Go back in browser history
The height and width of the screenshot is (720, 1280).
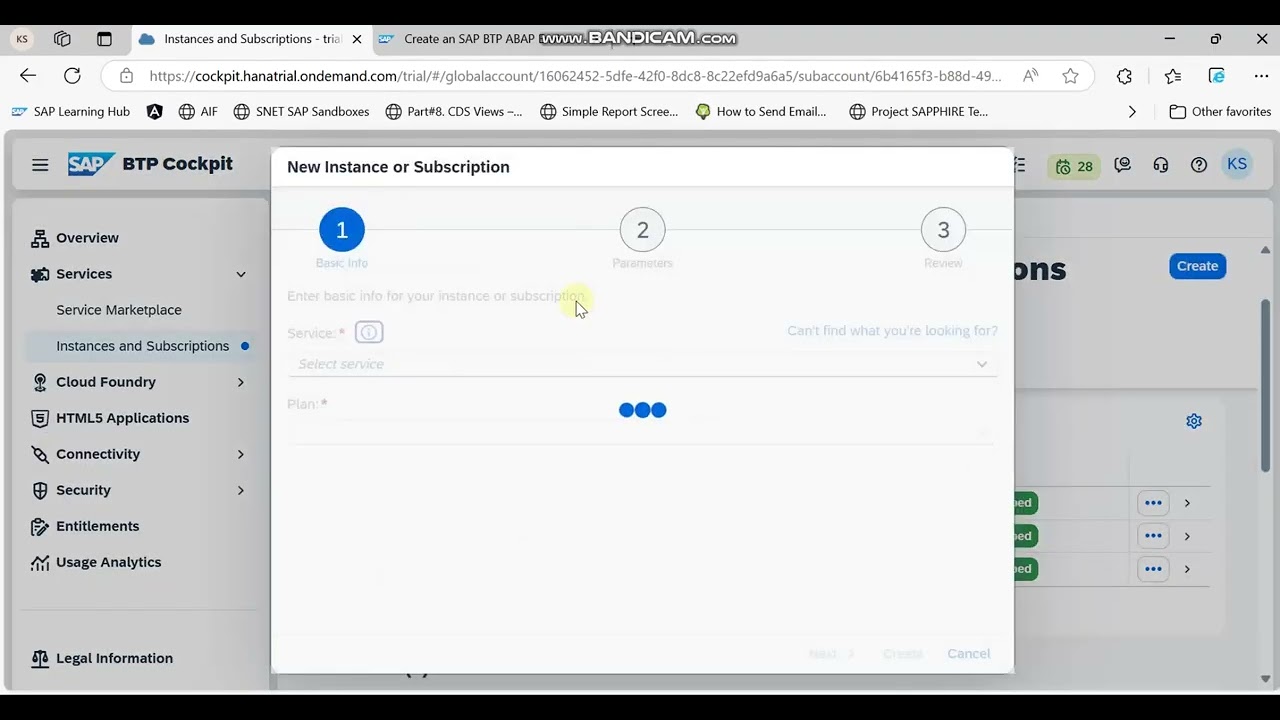pos(28,76)
